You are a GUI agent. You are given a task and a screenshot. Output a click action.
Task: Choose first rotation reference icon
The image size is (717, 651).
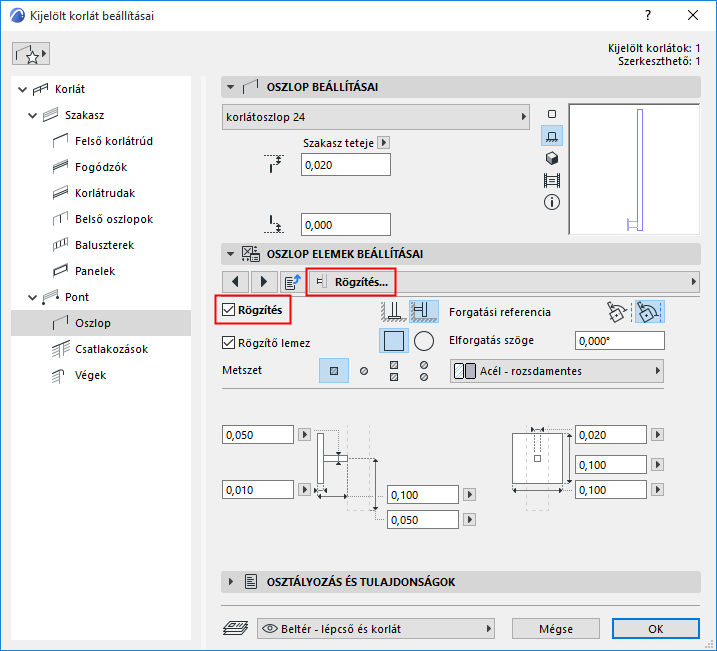point(617,312)
